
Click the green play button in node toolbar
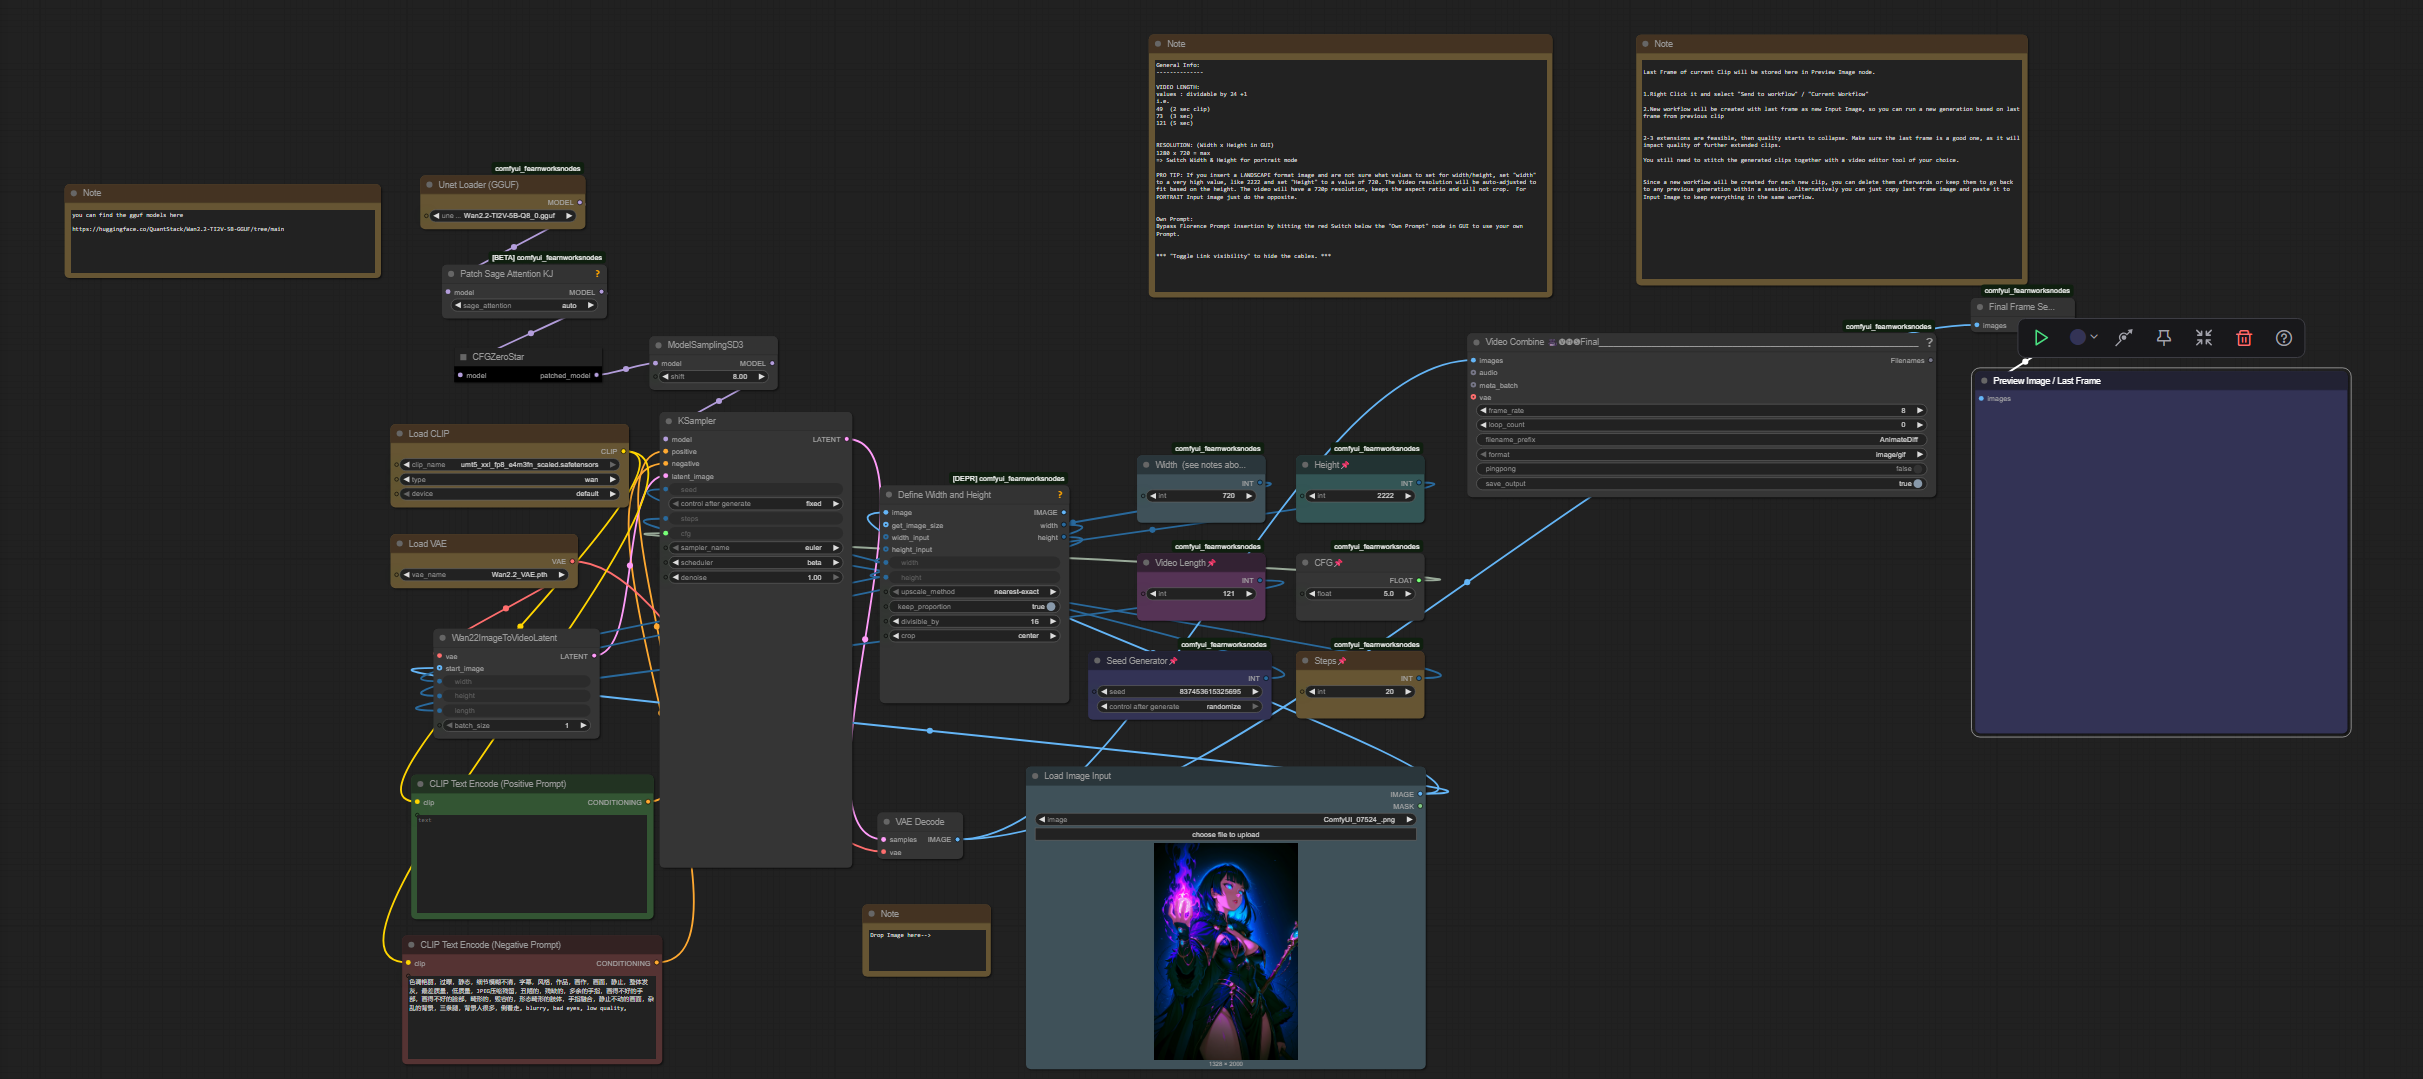click(2041, 338)
